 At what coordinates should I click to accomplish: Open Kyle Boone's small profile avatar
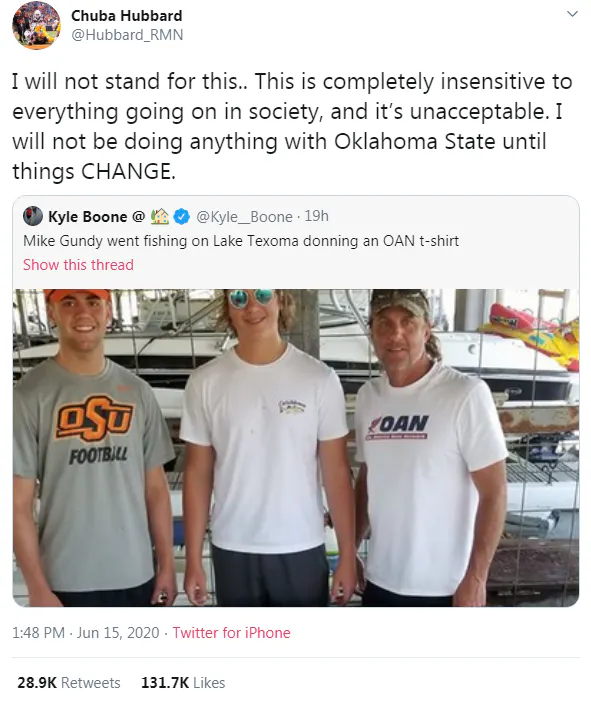pyautogui.click(x=33, y=216)
